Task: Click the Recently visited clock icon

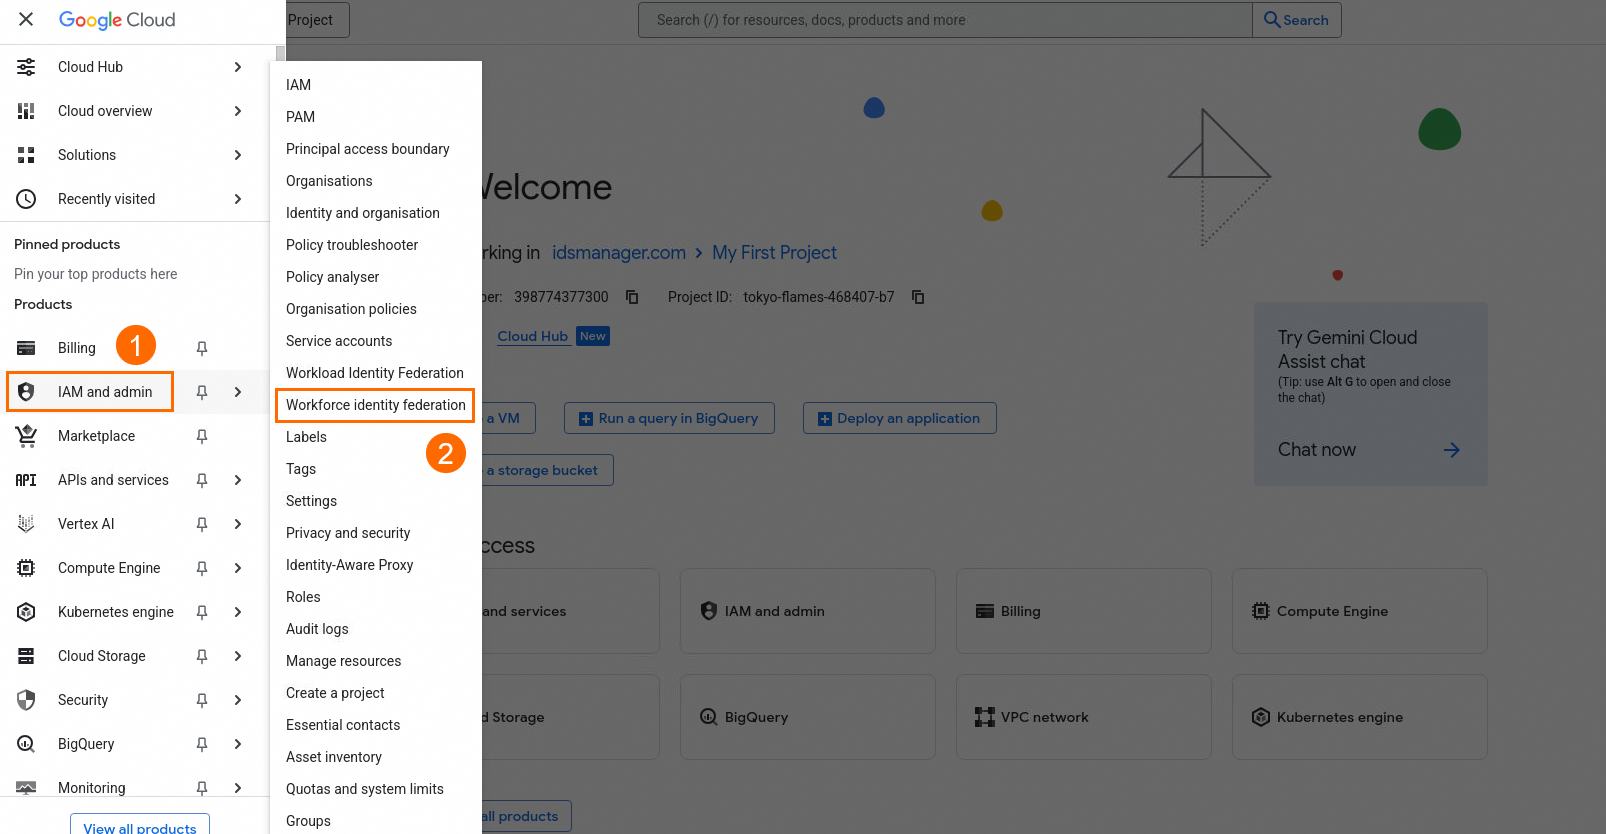Action: [26, 199]
